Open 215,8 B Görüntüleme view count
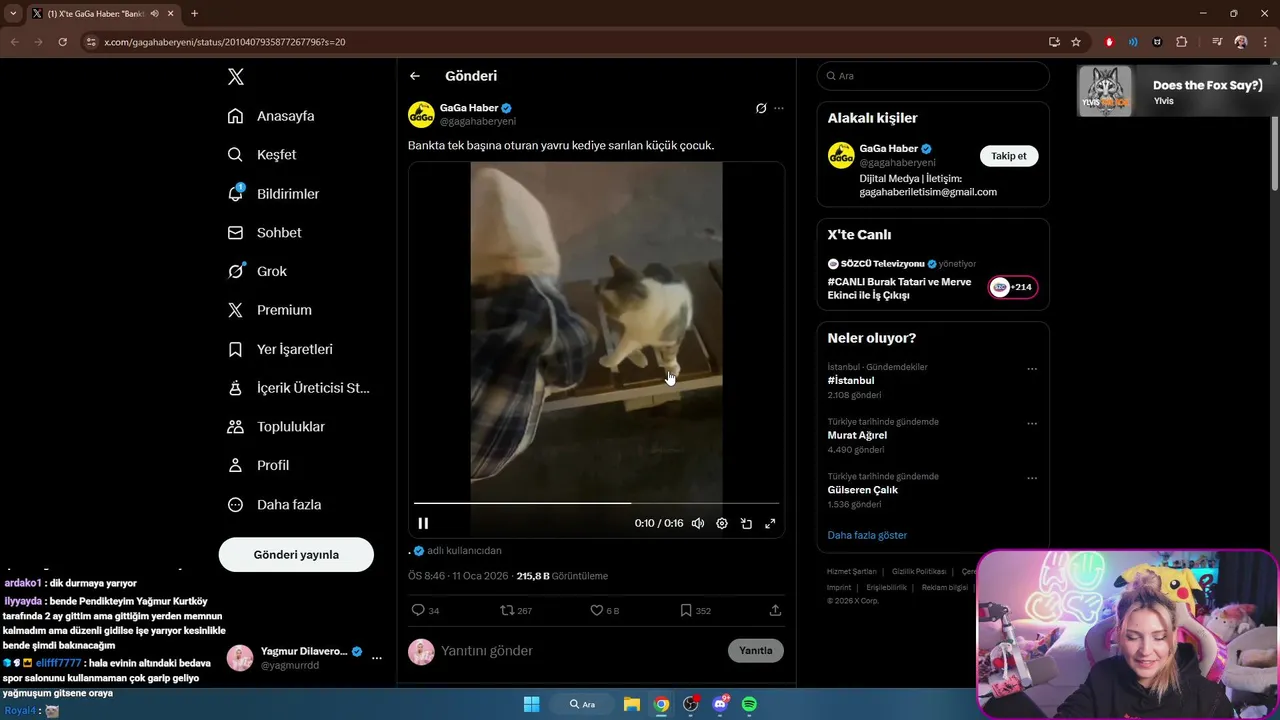1280x720 pixels. (562, 576)
